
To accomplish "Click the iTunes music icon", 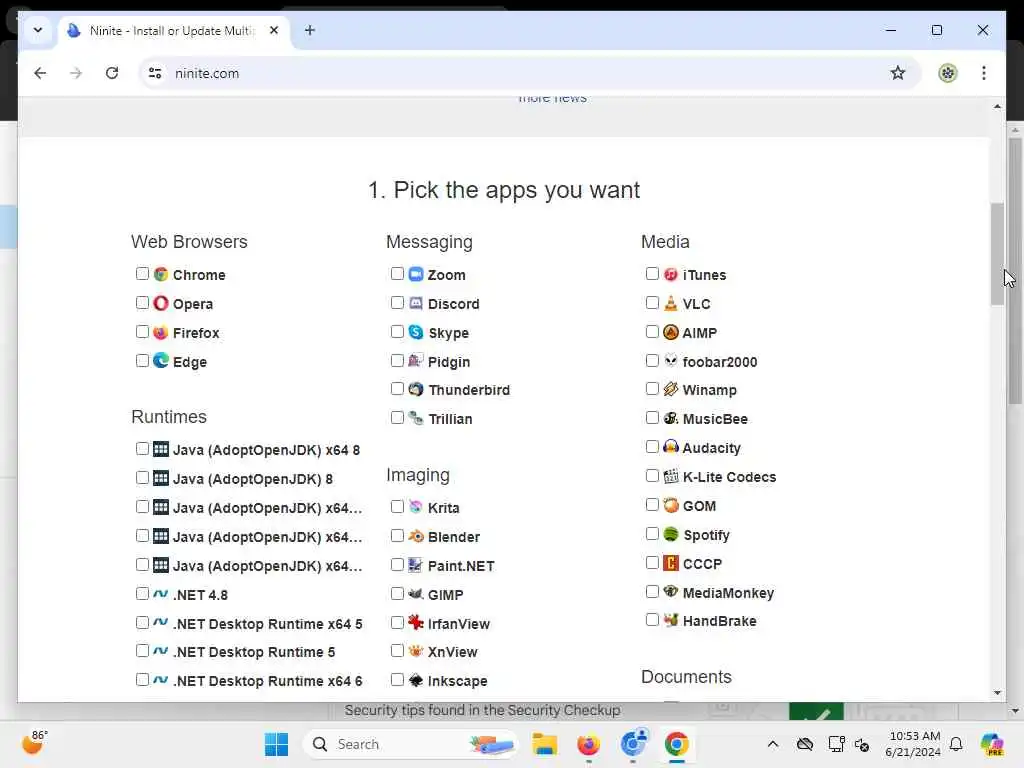I will (671, 274).
